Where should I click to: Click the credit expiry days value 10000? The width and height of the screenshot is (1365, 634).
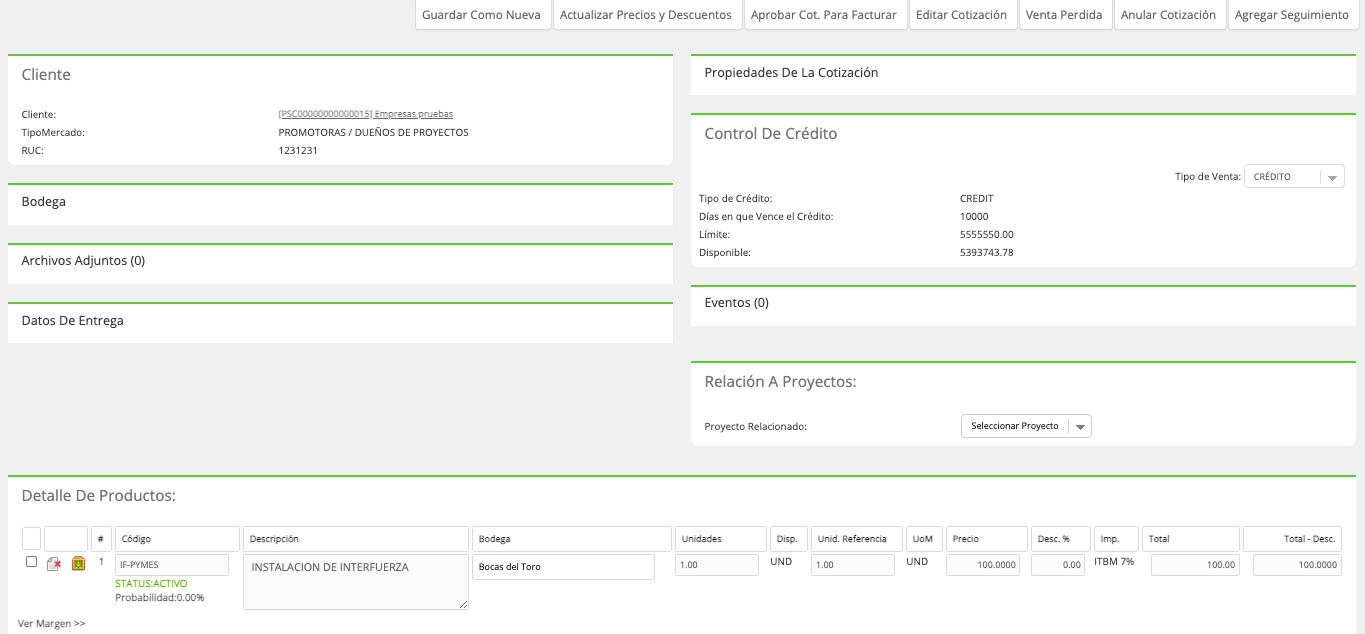point(974,216)
